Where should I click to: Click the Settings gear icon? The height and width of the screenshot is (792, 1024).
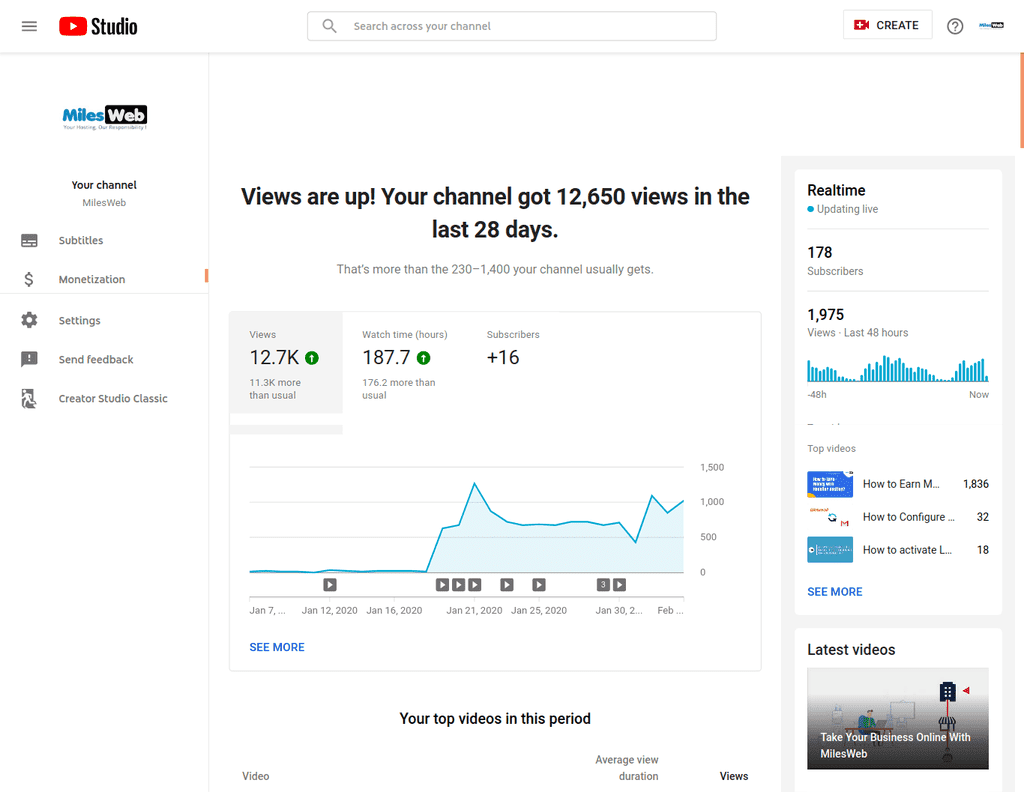(29, 320)
